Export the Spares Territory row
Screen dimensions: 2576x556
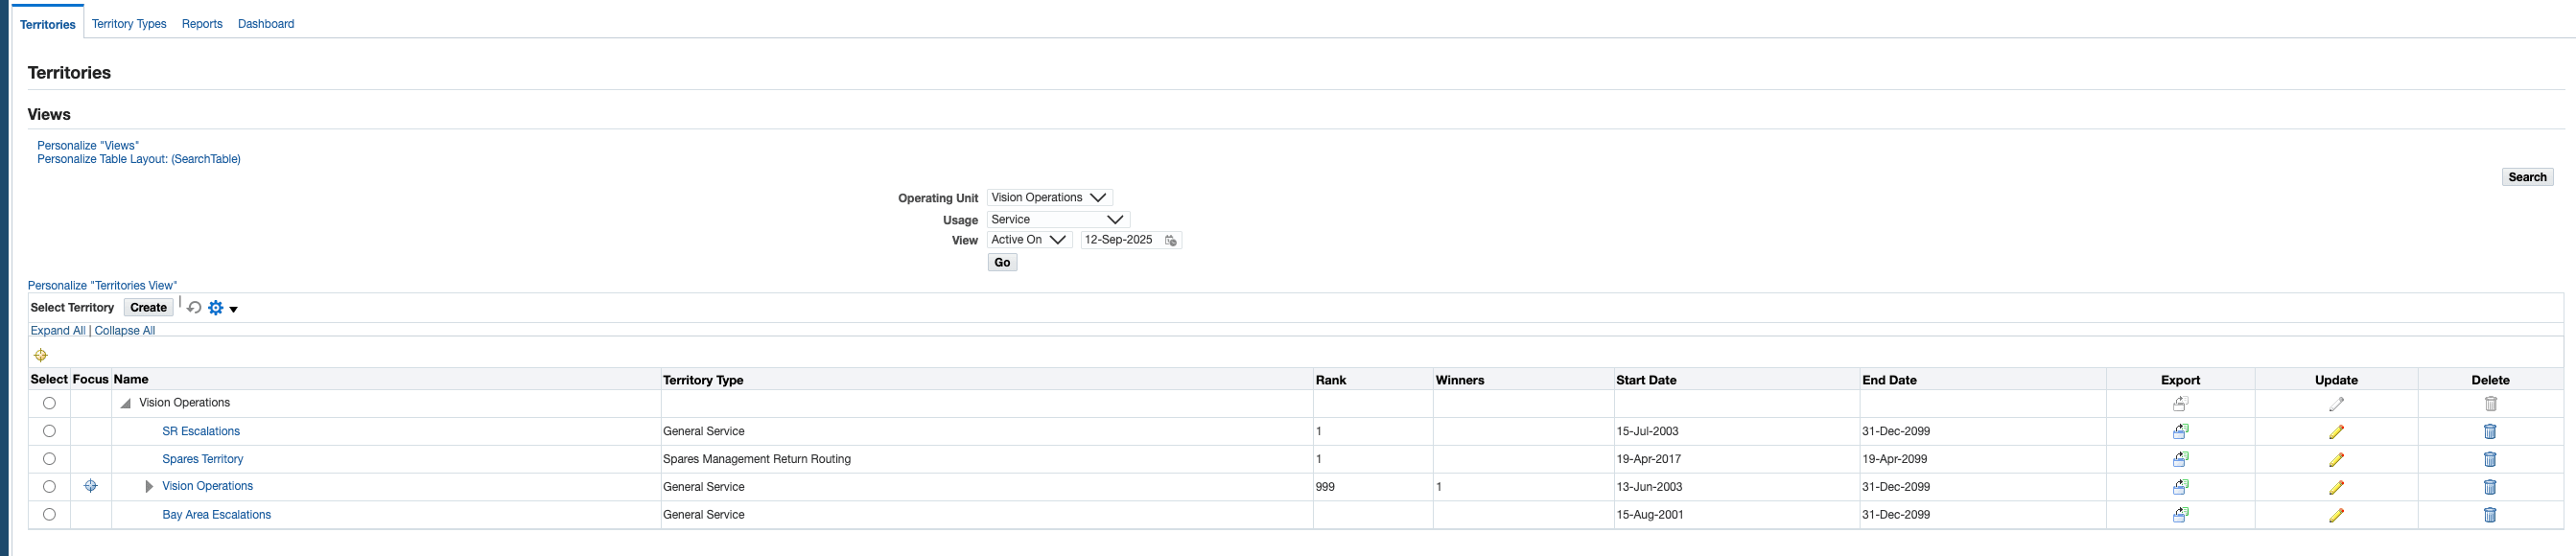[2180, 460]
